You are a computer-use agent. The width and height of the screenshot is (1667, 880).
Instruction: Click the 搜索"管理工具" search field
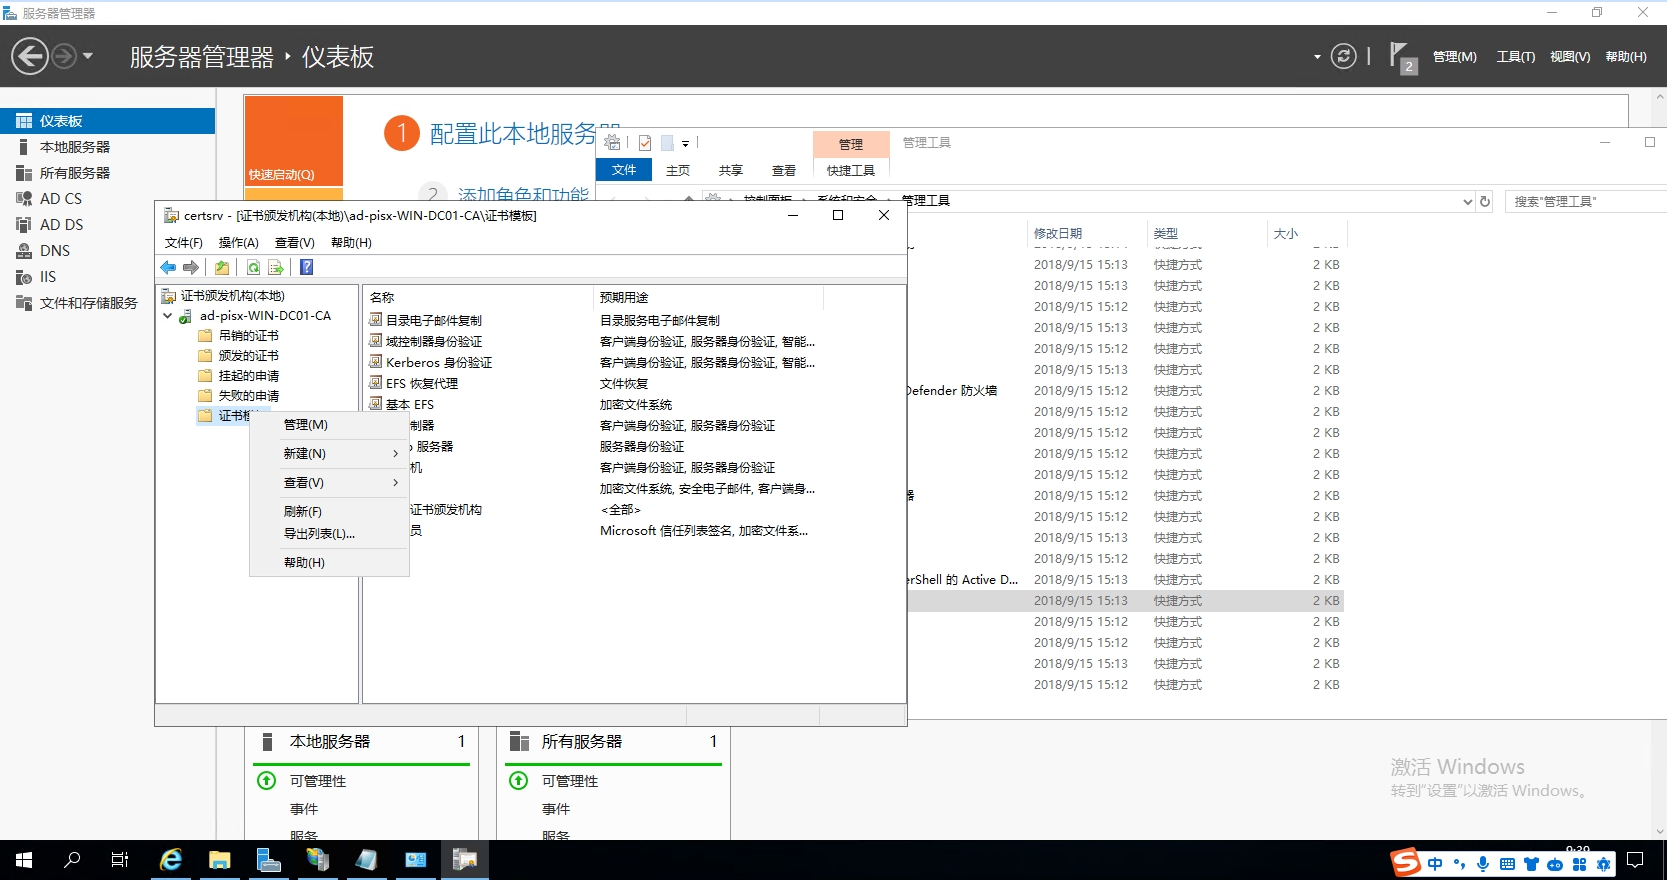1585,202
